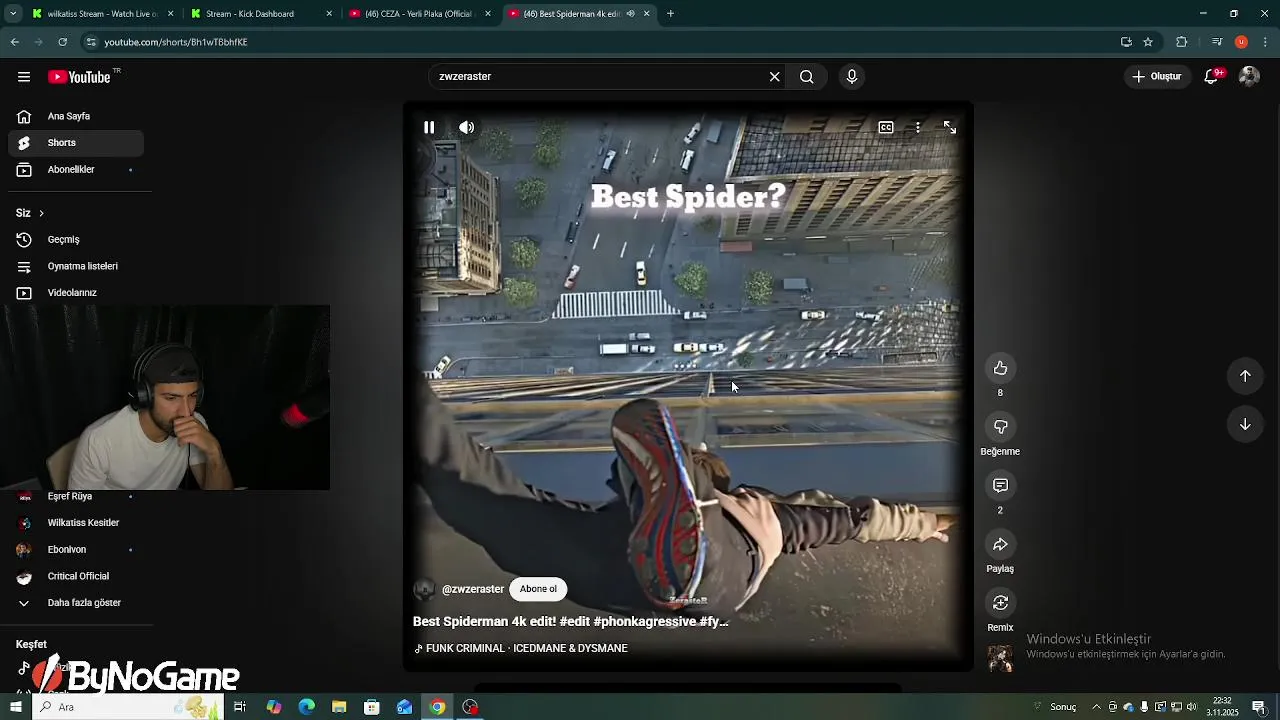Open the Chrome extensions puzzle icon
Viewport: 1280px width, 720px height.
[1182, 42]
